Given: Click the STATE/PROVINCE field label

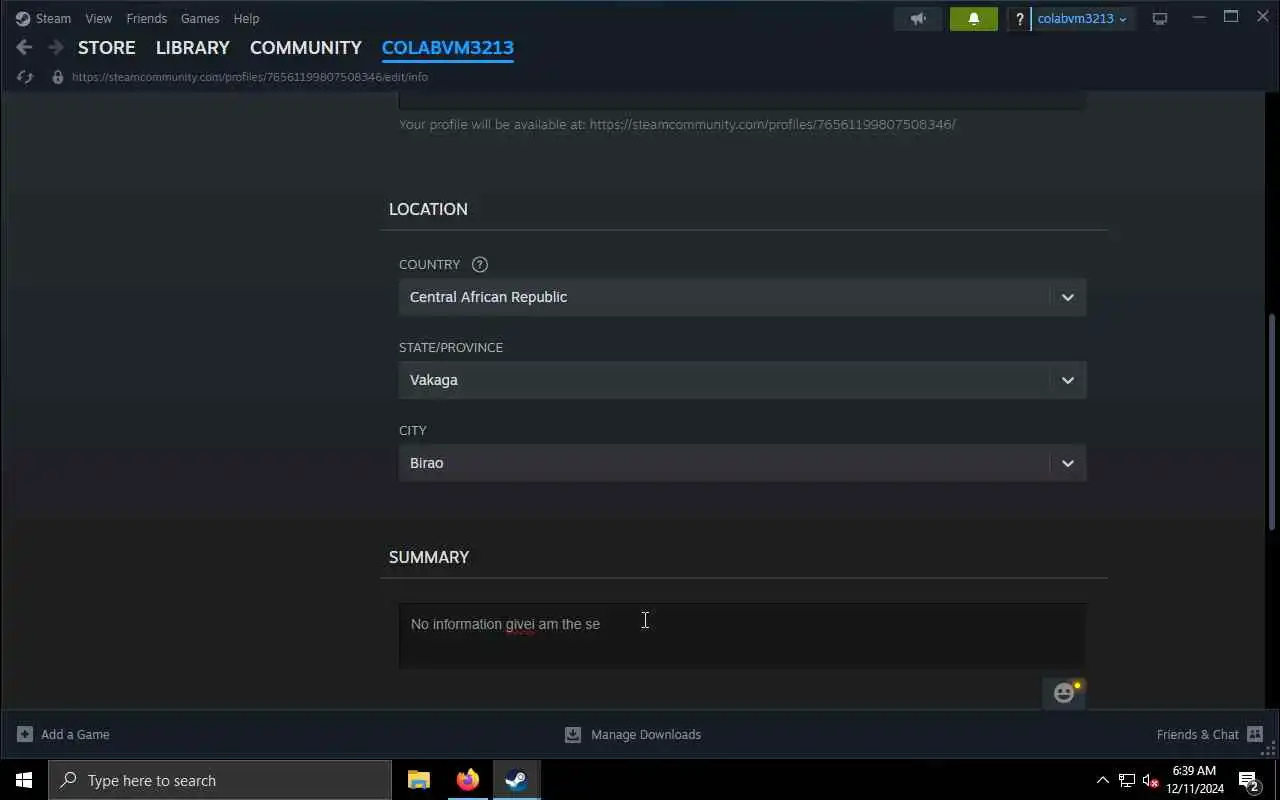Looking at the screenshot, I should point(451,347).
